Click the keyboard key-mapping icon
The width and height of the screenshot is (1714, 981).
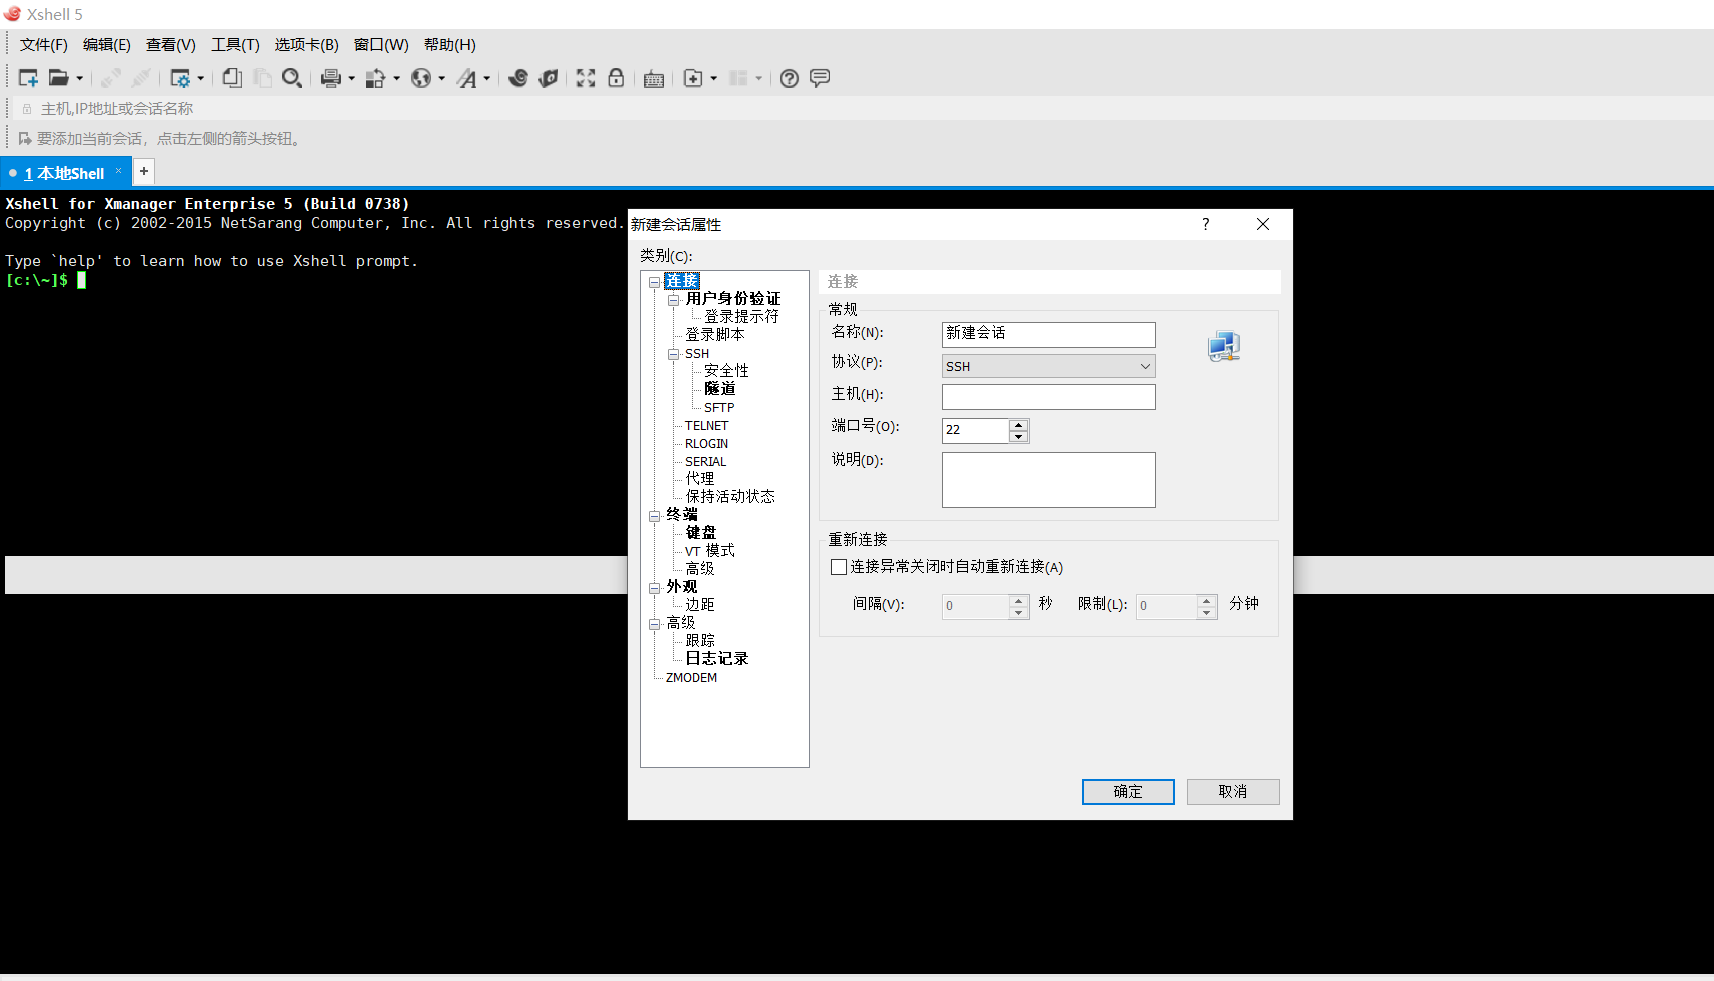tap(654, 79)
